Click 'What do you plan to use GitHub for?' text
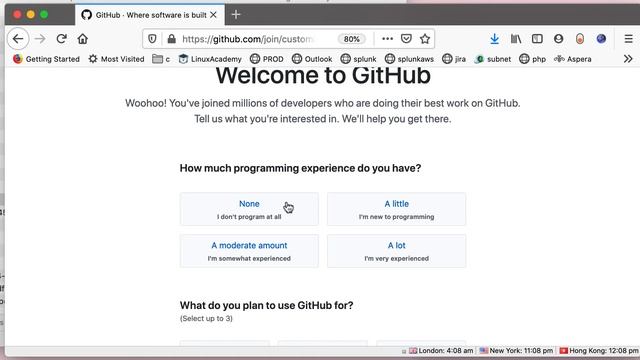This screenshot has height=360, width=640. [x=267, y=305]
